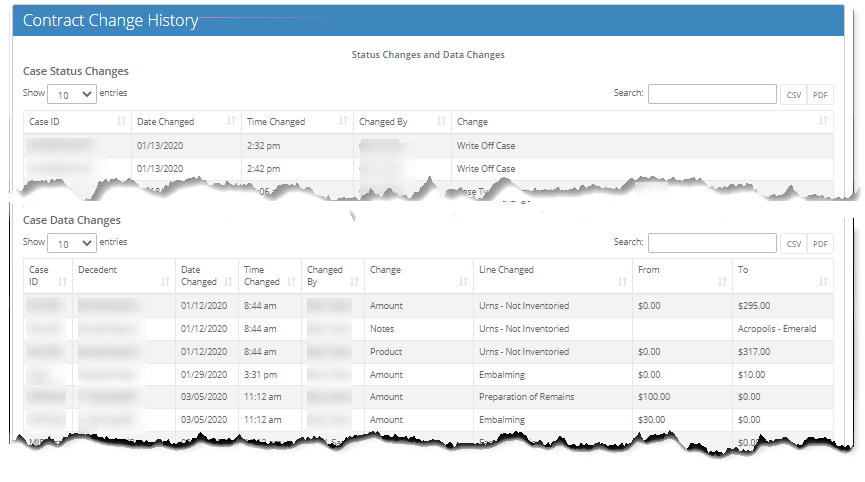Sort Case Data table by Change column
865x482 pixels.
tap(417, 276)
